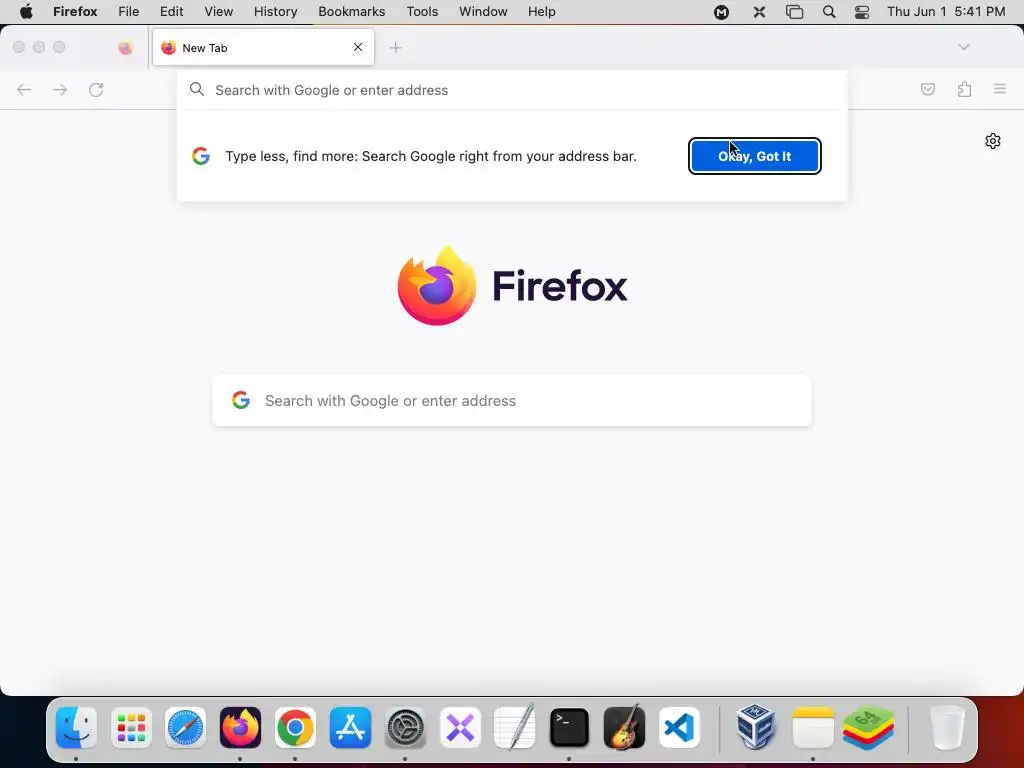Click the M circle menu bar icon
1024x768 pixels.
pyautogui.click(x=721, y=12)
